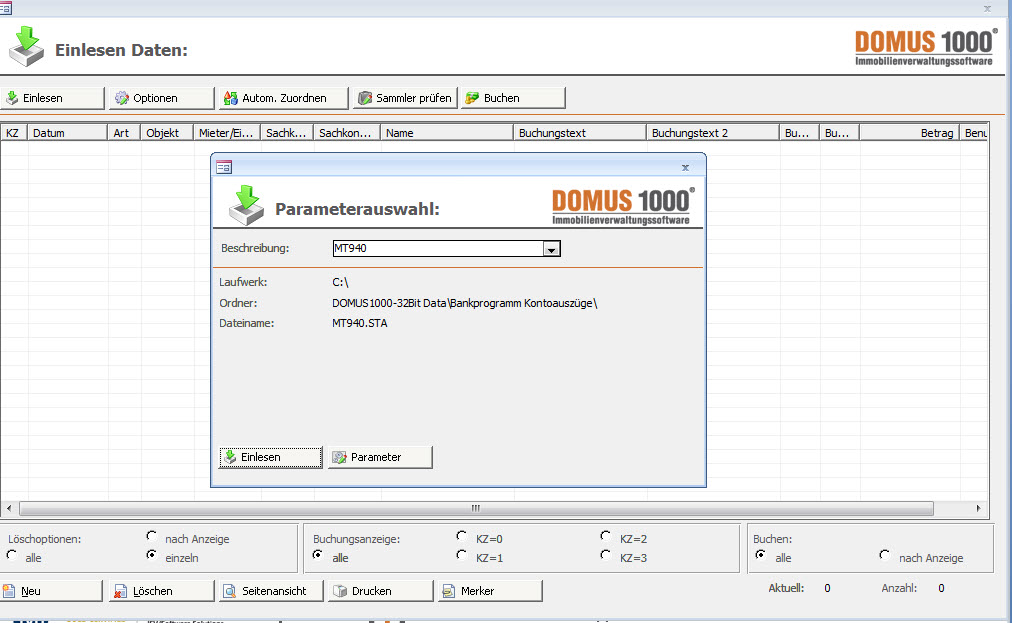Click the large download icon beside Parameterauswahl

pyautogui.click(x=246, y=205)
